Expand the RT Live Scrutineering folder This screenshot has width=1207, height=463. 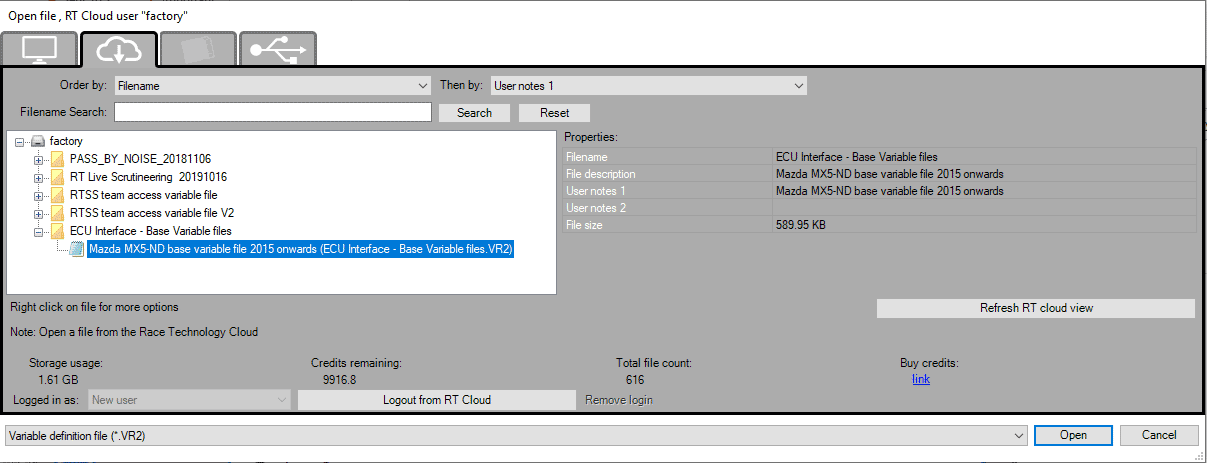[39, 177]
